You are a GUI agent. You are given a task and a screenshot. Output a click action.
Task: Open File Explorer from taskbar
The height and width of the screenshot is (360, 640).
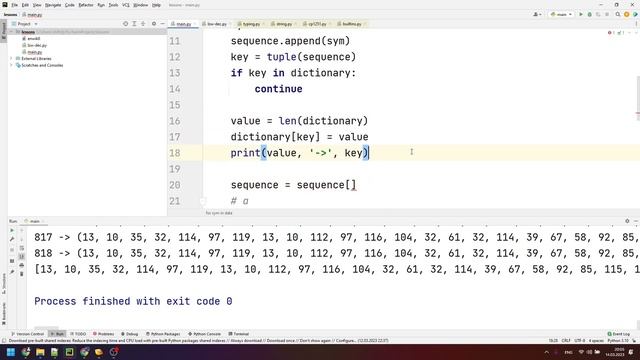(40, 352)
